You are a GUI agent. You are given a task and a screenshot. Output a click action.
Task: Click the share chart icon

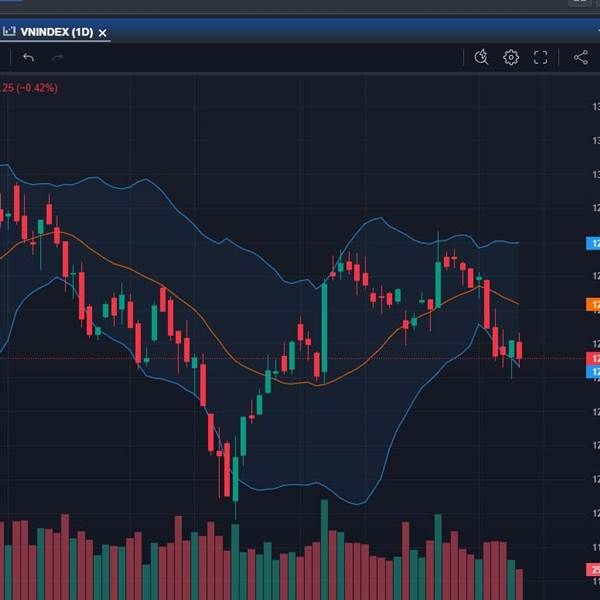(581, 57)
